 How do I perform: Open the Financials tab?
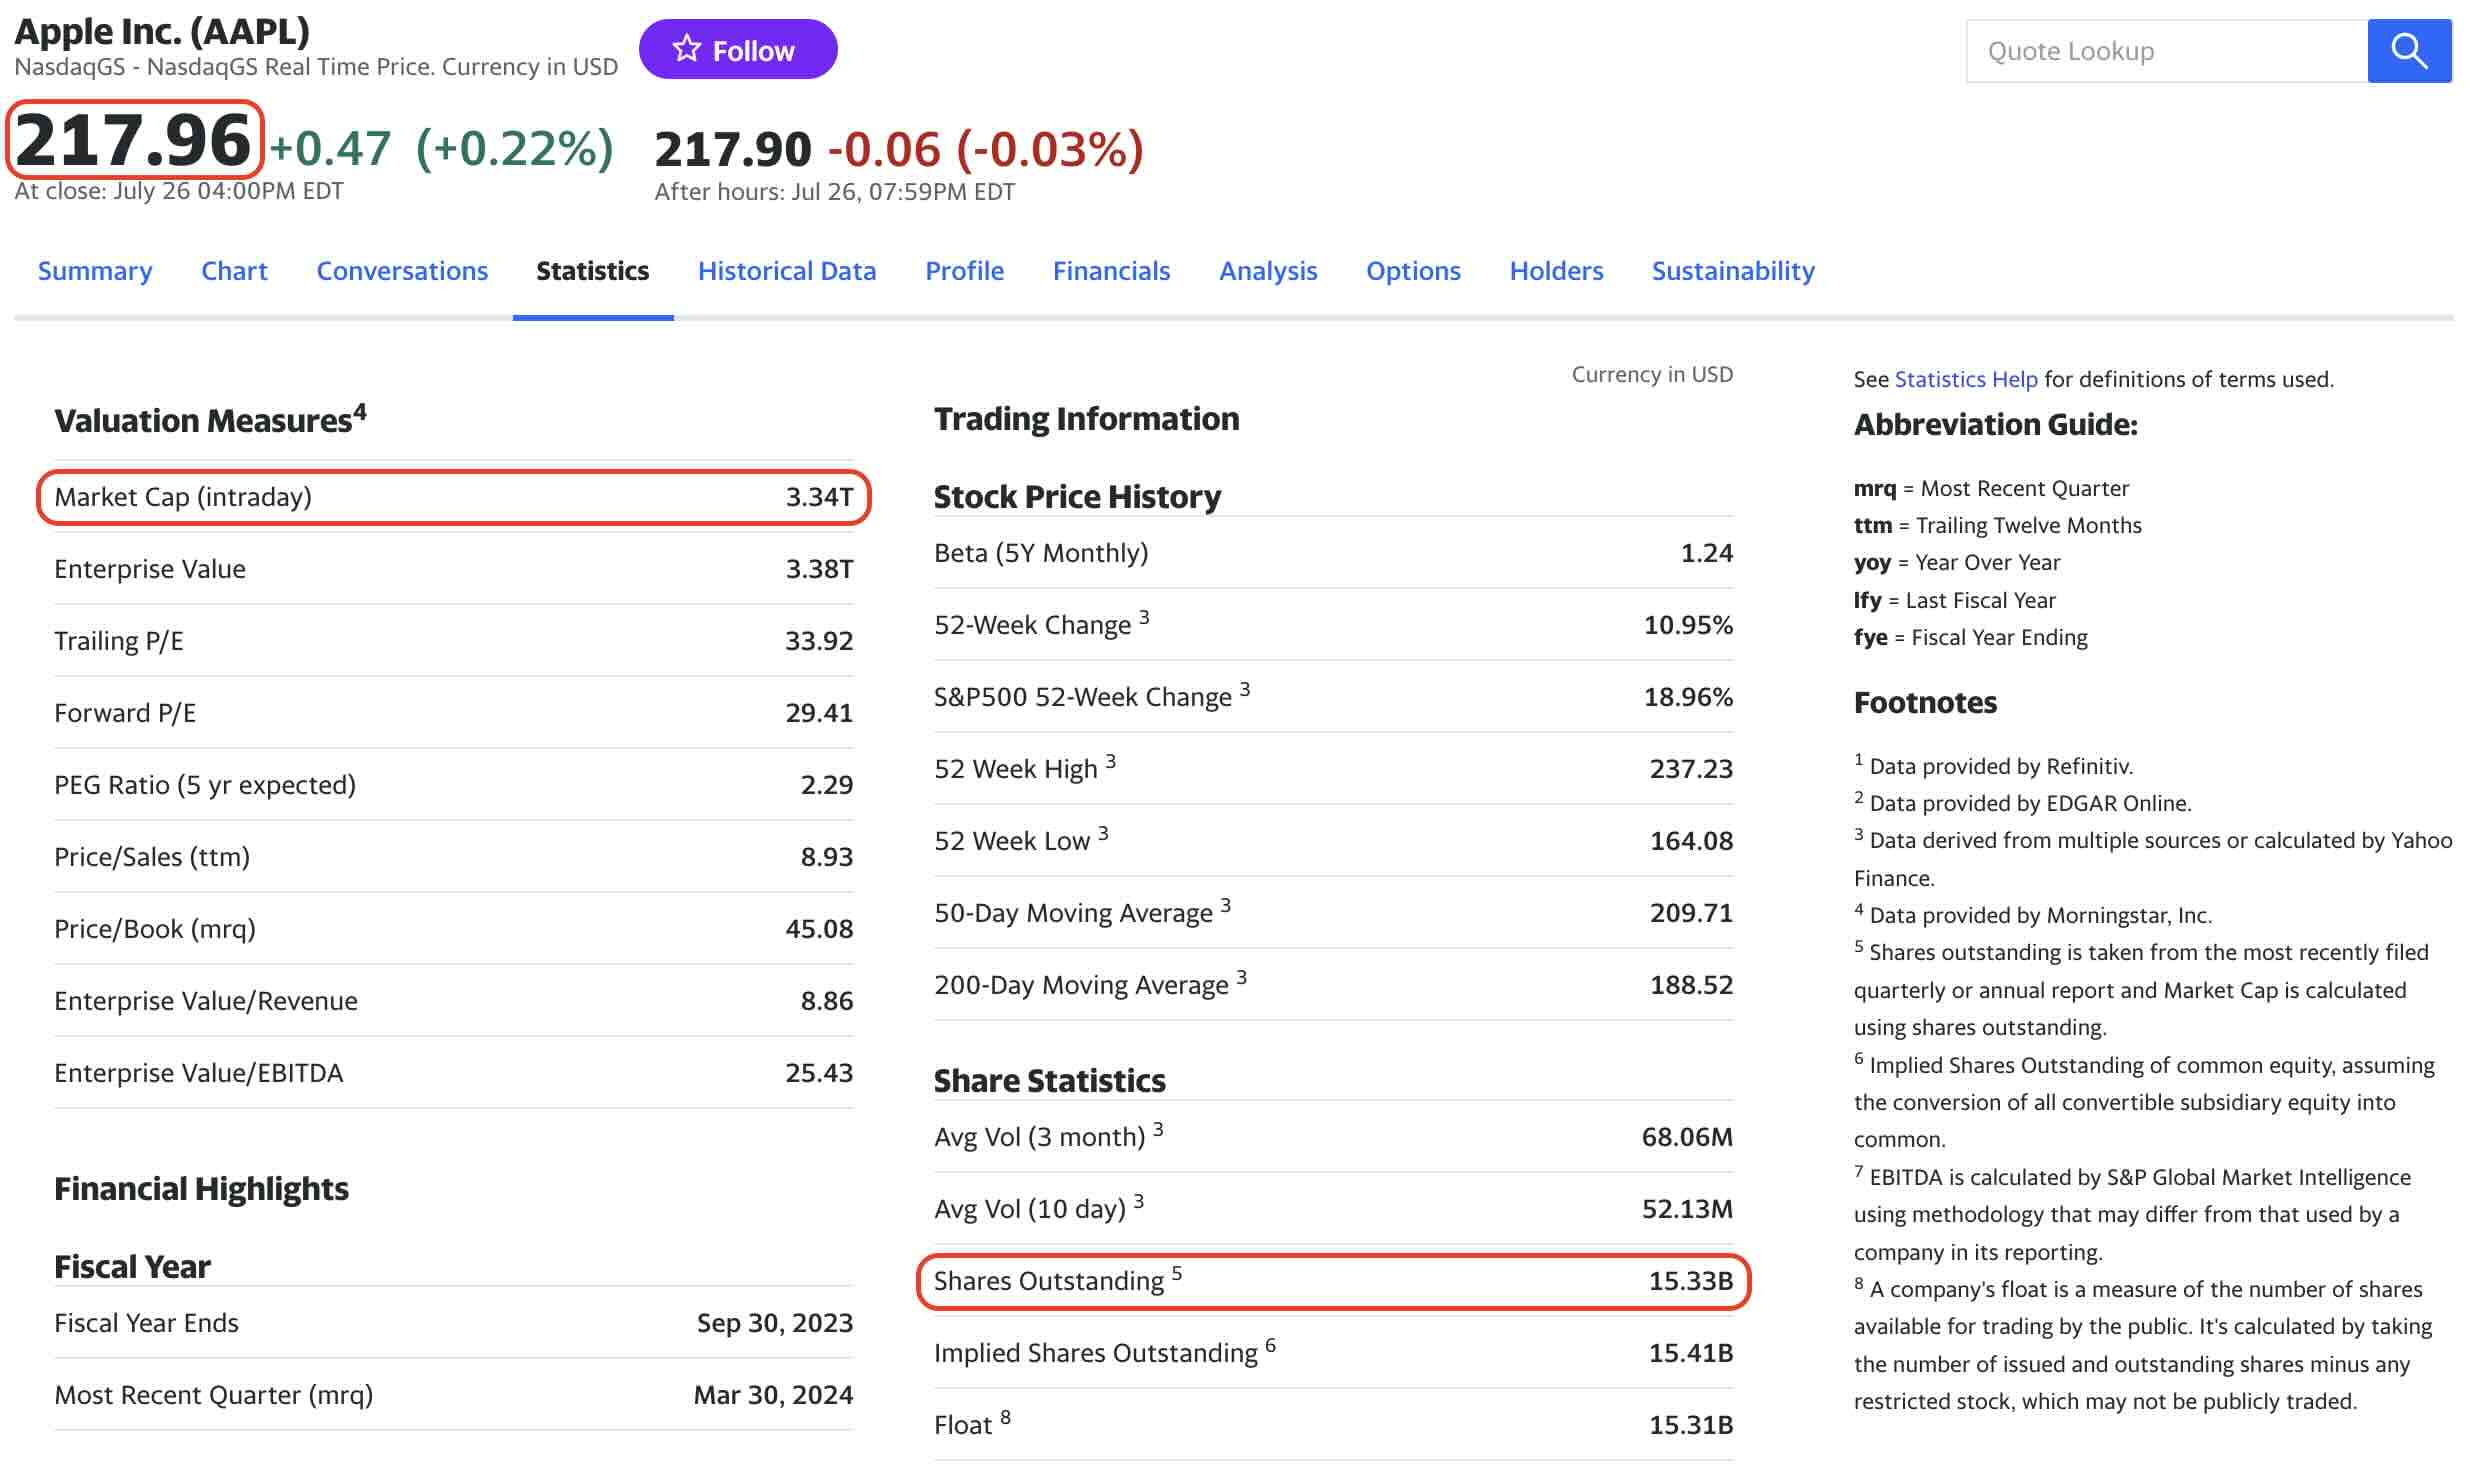click(1111, 271)
